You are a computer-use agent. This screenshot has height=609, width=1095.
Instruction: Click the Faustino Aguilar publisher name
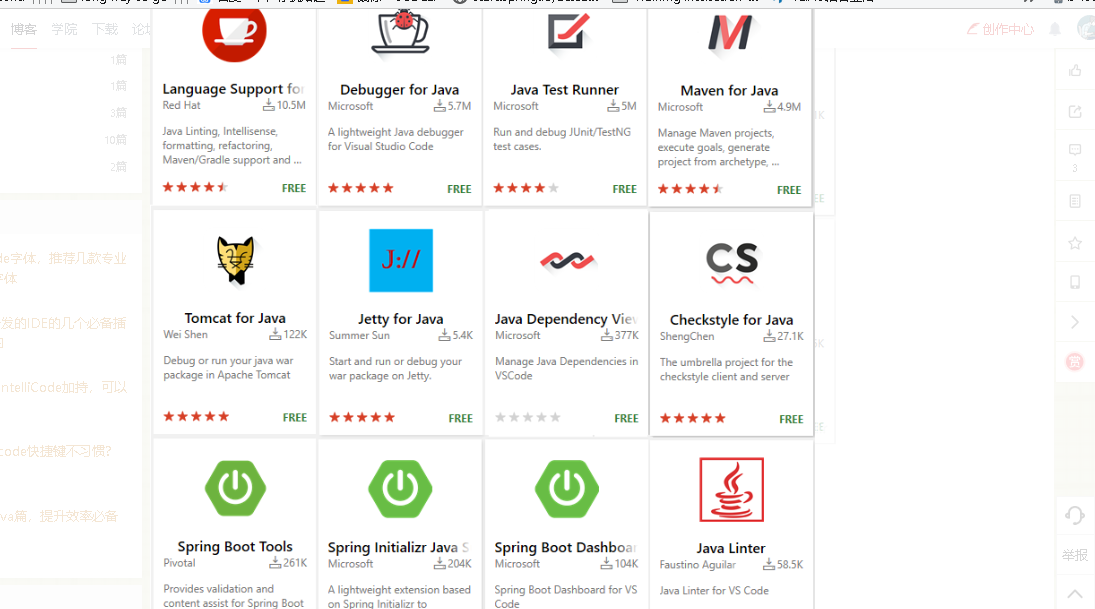(698, 564)
